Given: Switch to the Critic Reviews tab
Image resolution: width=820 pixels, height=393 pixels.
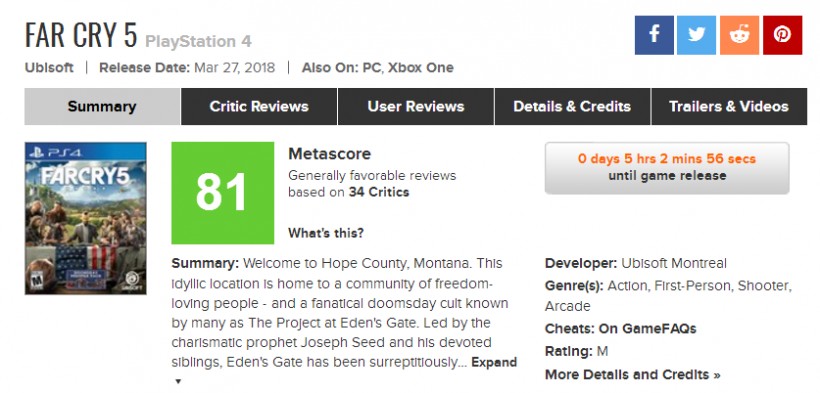Looking at the screenshot, I should pyautogui.click(x=259, y=107).
